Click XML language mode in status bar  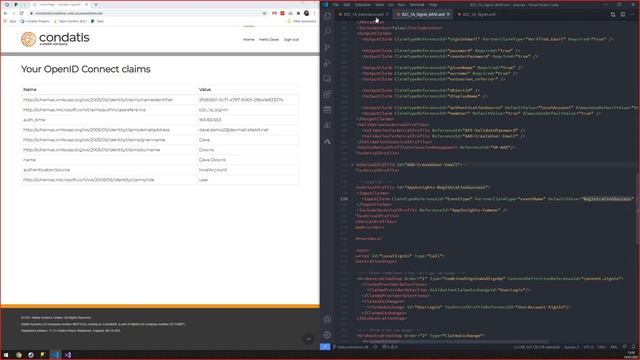(614, 347)
